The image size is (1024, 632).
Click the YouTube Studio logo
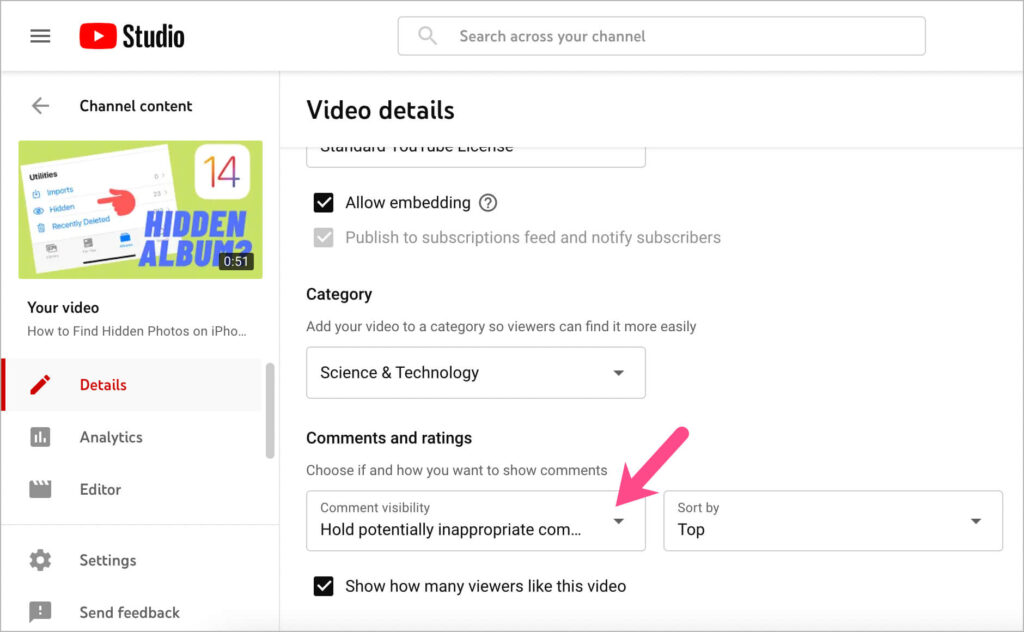[131, 35]
